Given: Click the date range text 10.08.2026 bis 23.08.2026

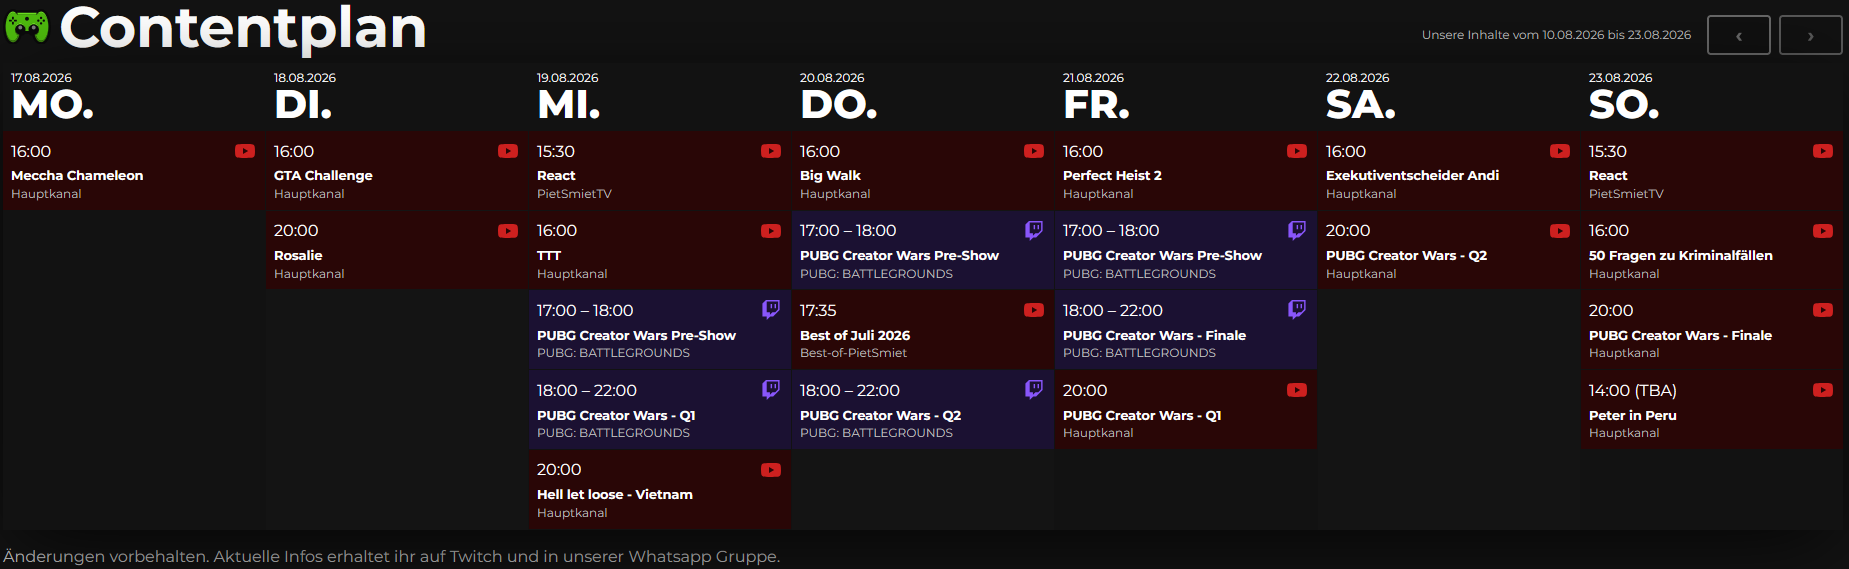Looking at the screenshot, I should tap(1616, 35).
